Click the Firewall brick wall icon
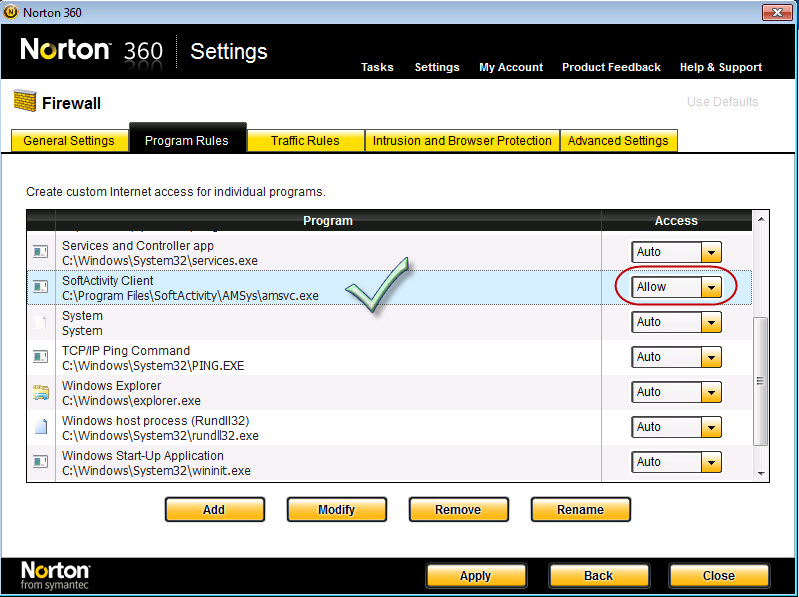Image resolution: width=799 pixels, height=597 pixels. (25, 101)
